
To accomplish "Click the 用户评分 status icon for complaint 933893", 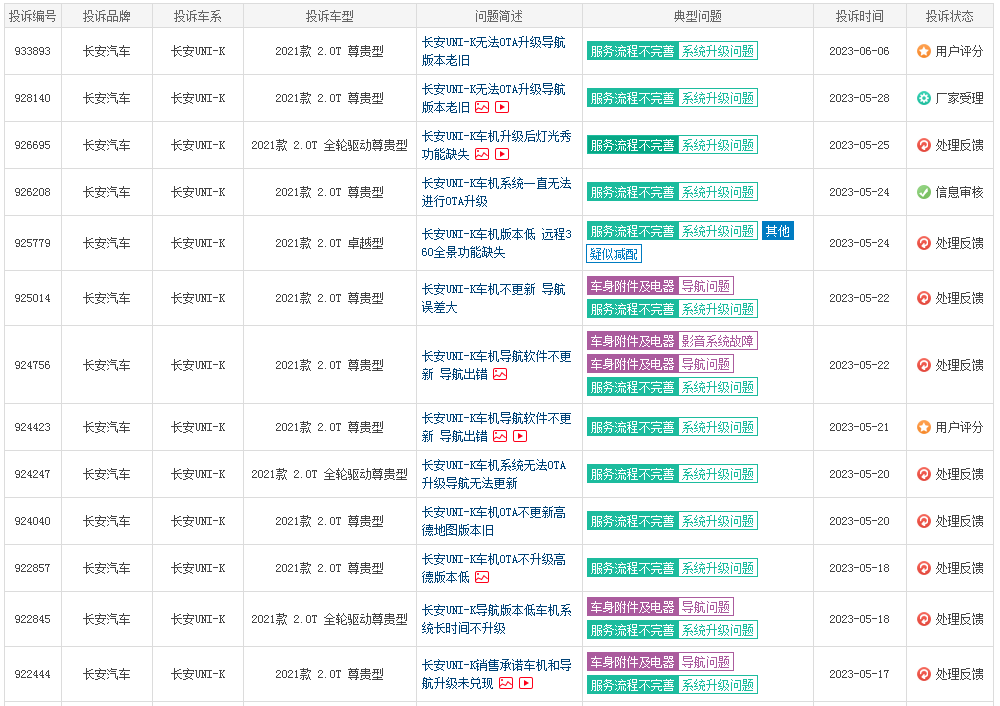I will tap(923, 51).
